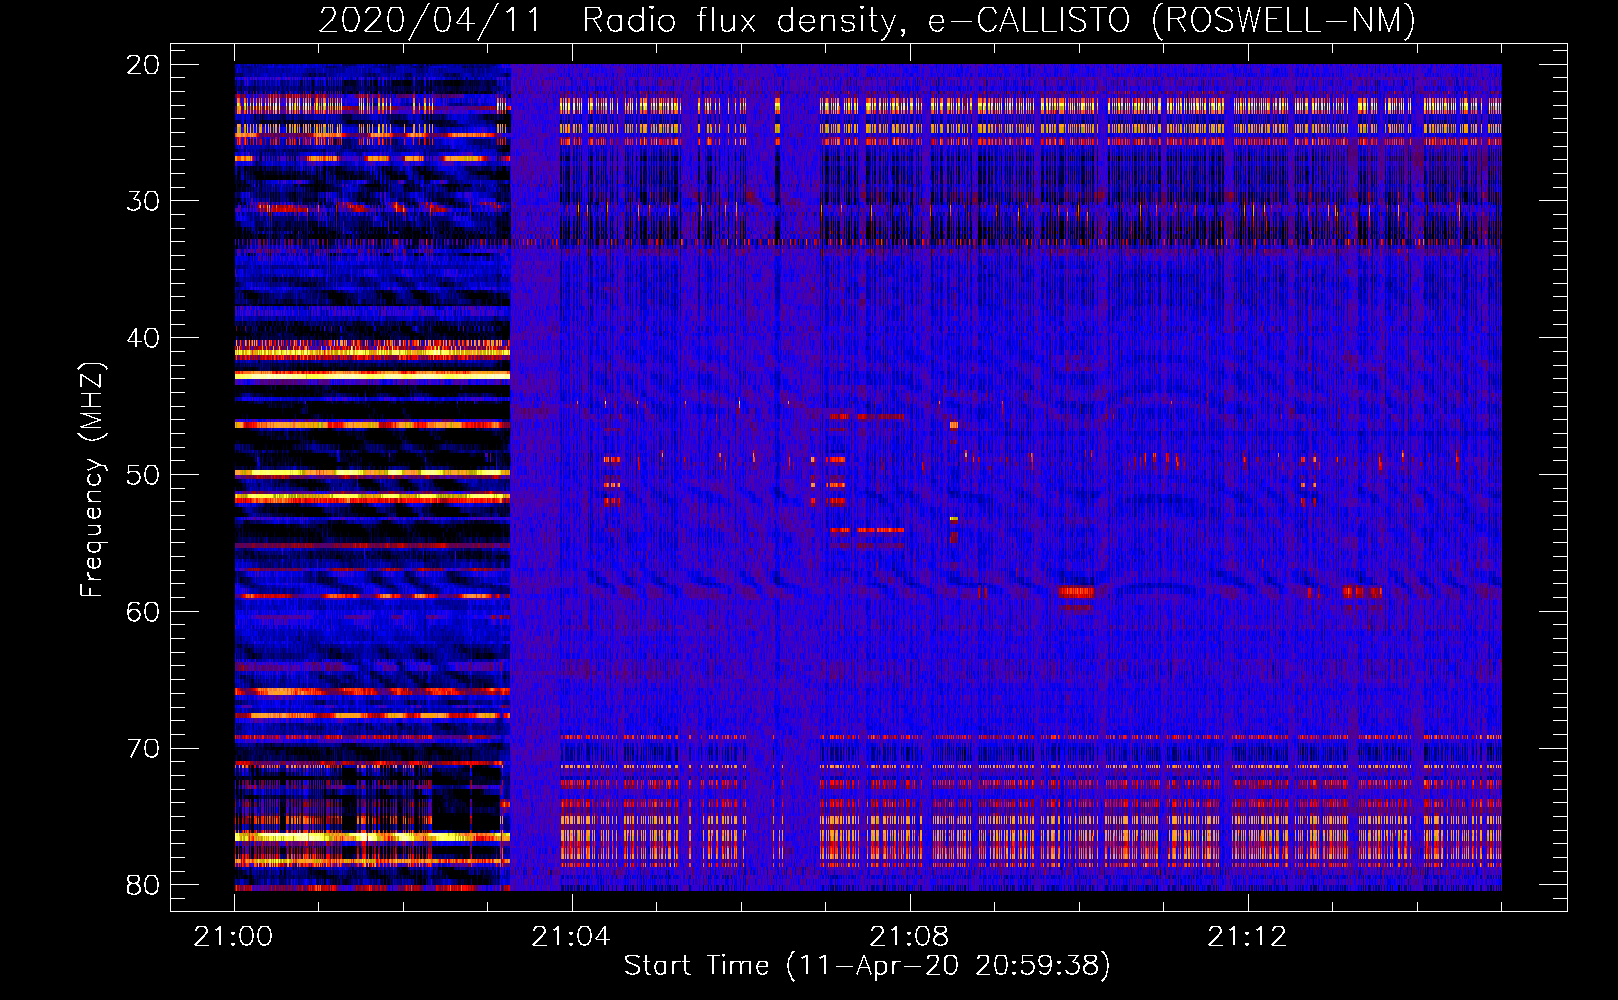Image resolution: width=1618 pixels, height=1000 pixels.
Task: Click the '21:00' time tick label
Action: click(234, 937)
